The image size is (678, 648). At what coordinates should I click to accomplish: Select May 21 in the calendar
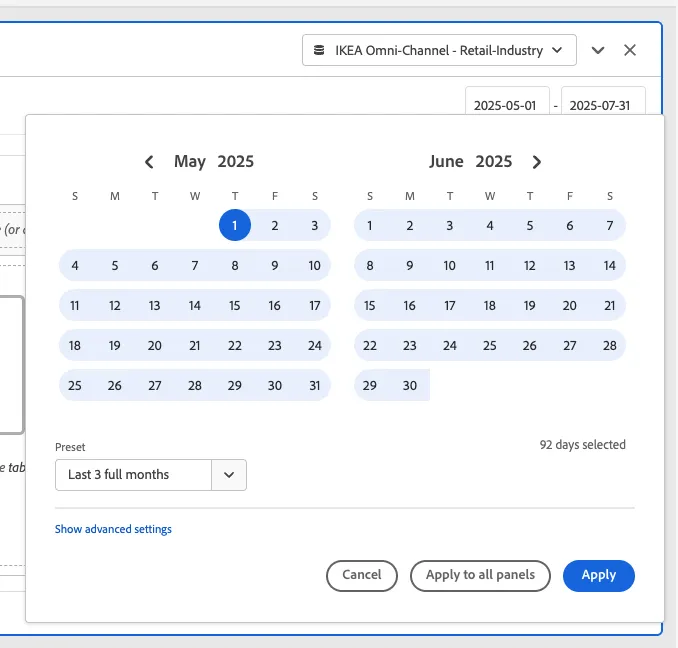(195, 345)
